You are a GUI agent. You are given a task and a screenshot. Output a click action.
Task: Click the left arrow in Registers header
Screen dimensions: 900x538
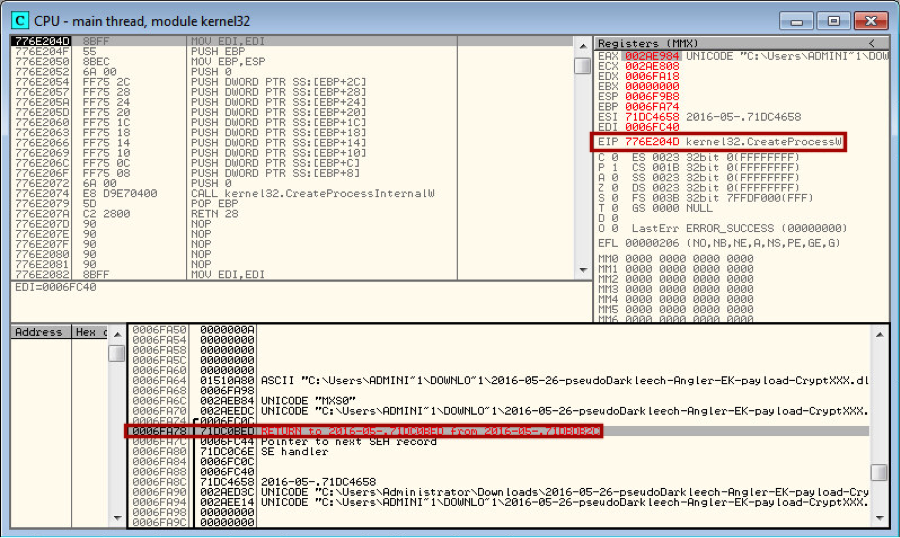pyautogui.click(x=871, y=43)
